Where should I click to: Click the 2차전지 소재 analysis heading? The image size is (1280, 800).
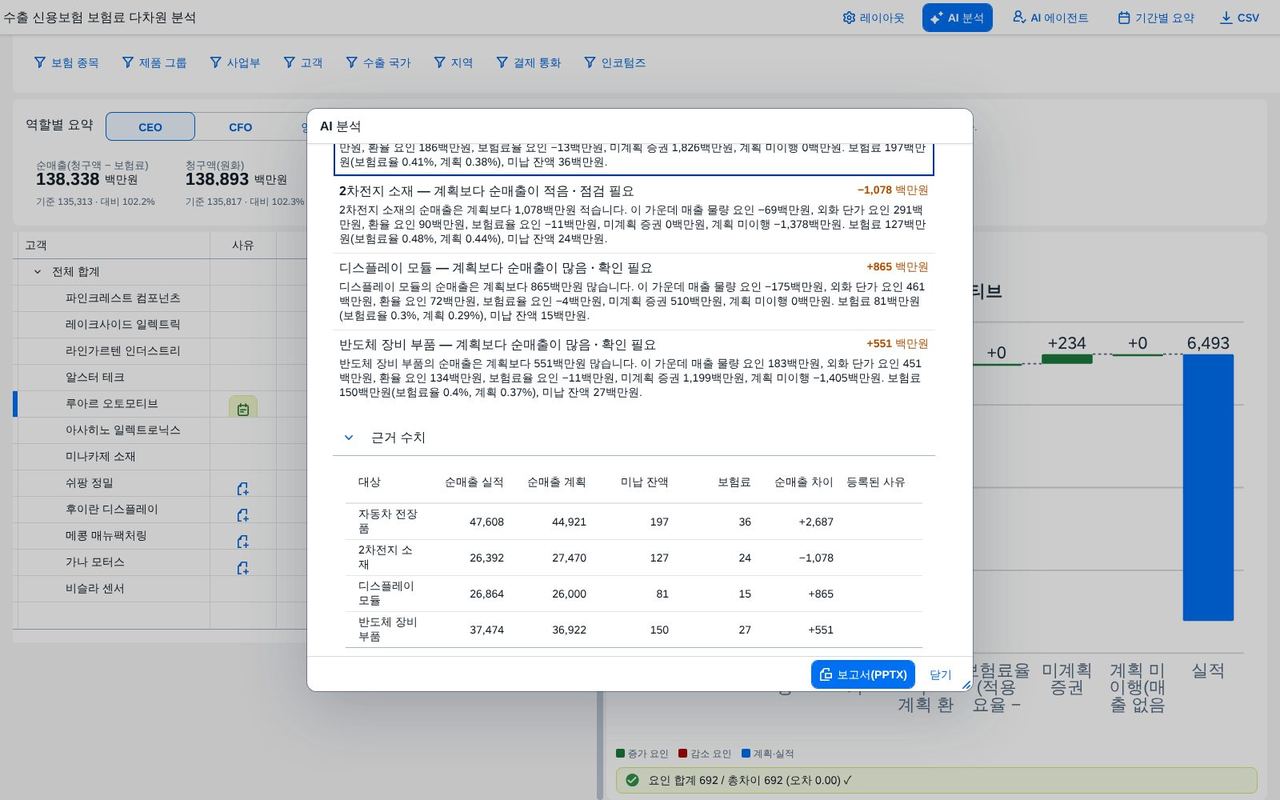(x=486, y=190)
